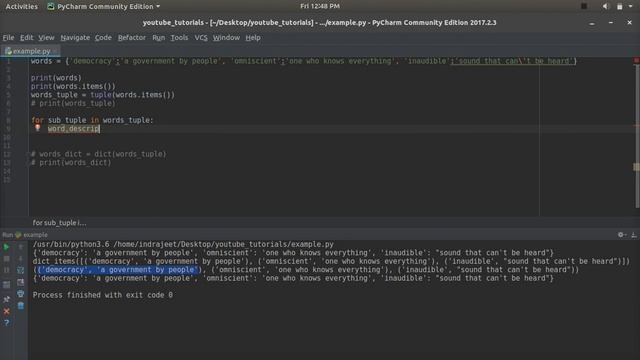Open the Tools menu

[179, 38]
